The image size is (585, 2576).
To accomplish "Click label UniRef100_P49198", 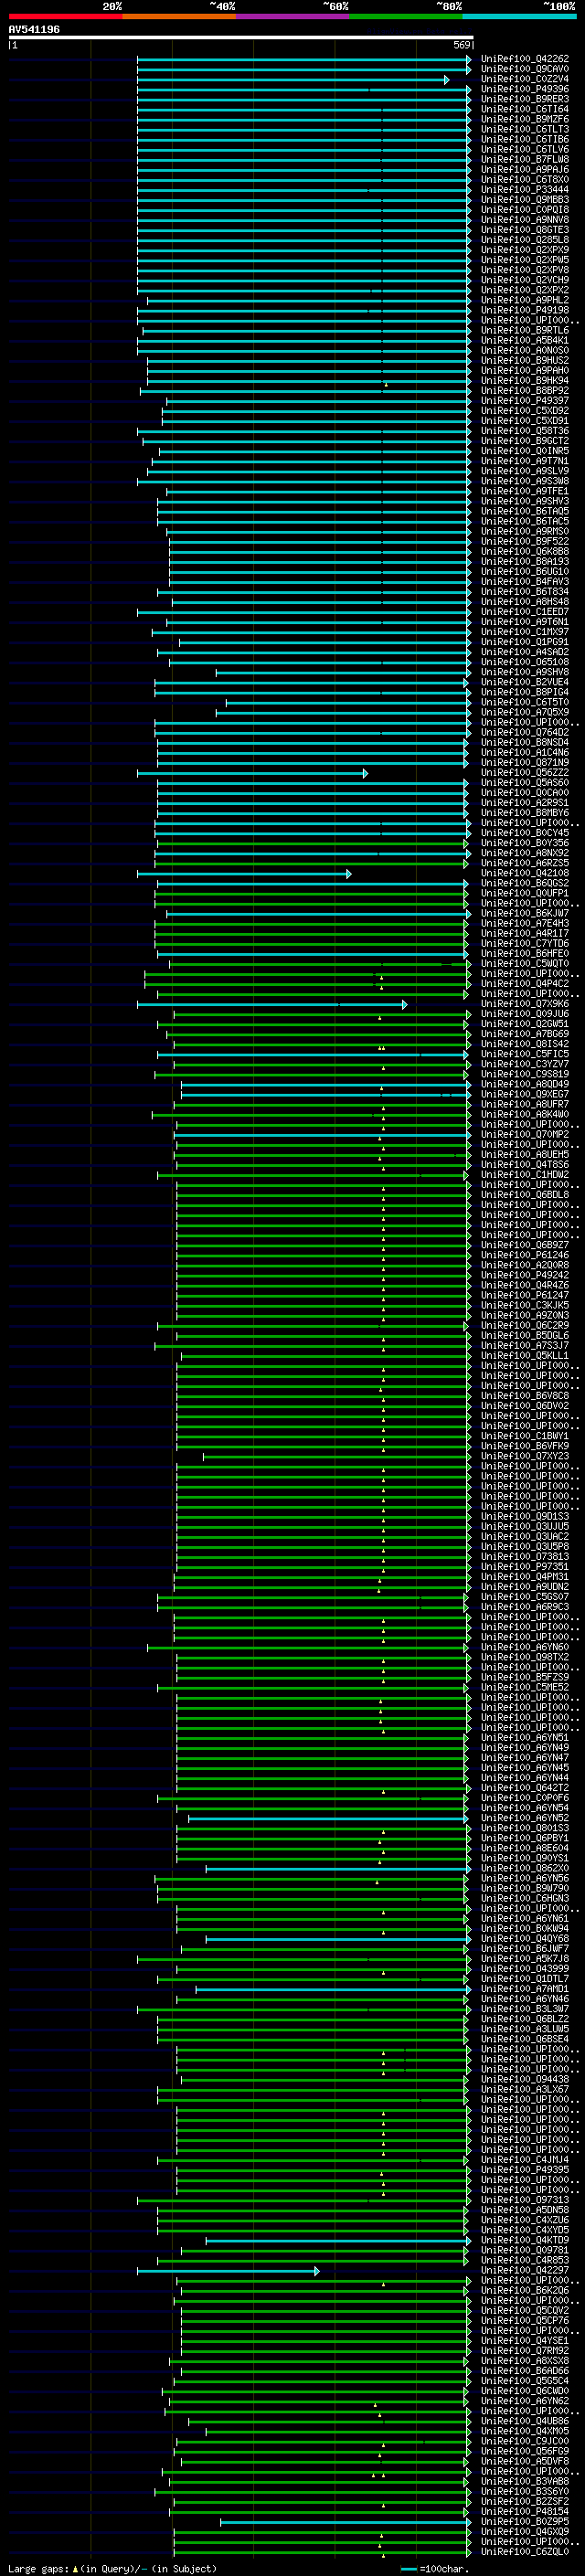I will point(524,310).
